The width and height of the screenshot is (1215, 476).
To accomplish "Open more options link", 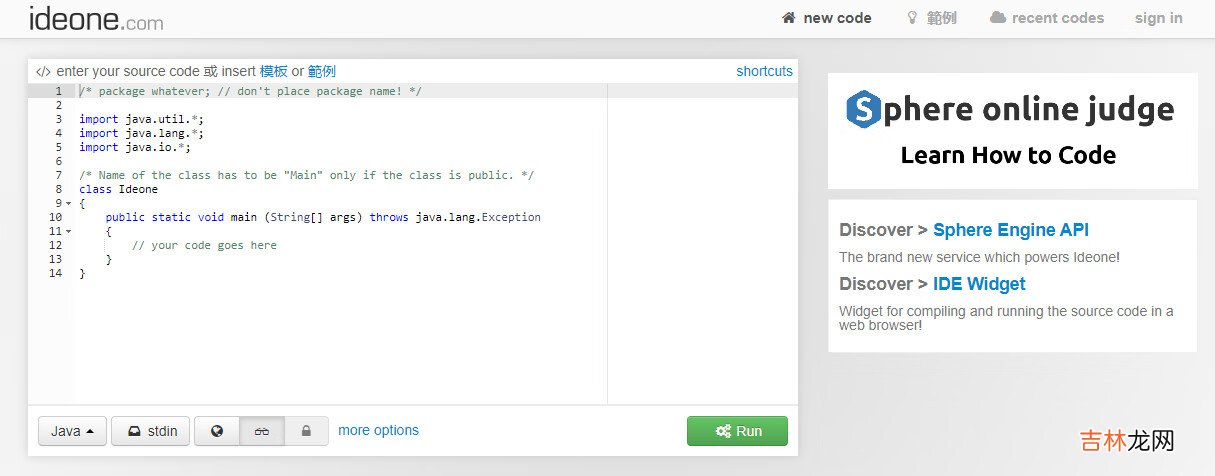I will pos(378,430).
